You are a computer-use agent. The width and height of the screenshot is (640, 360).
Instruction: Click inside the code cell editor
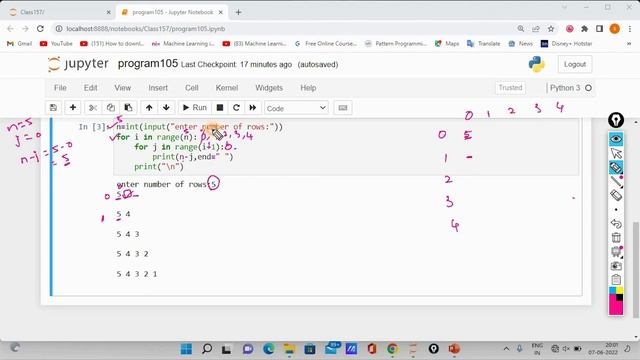pyautogui.click(x=345, y=147)
